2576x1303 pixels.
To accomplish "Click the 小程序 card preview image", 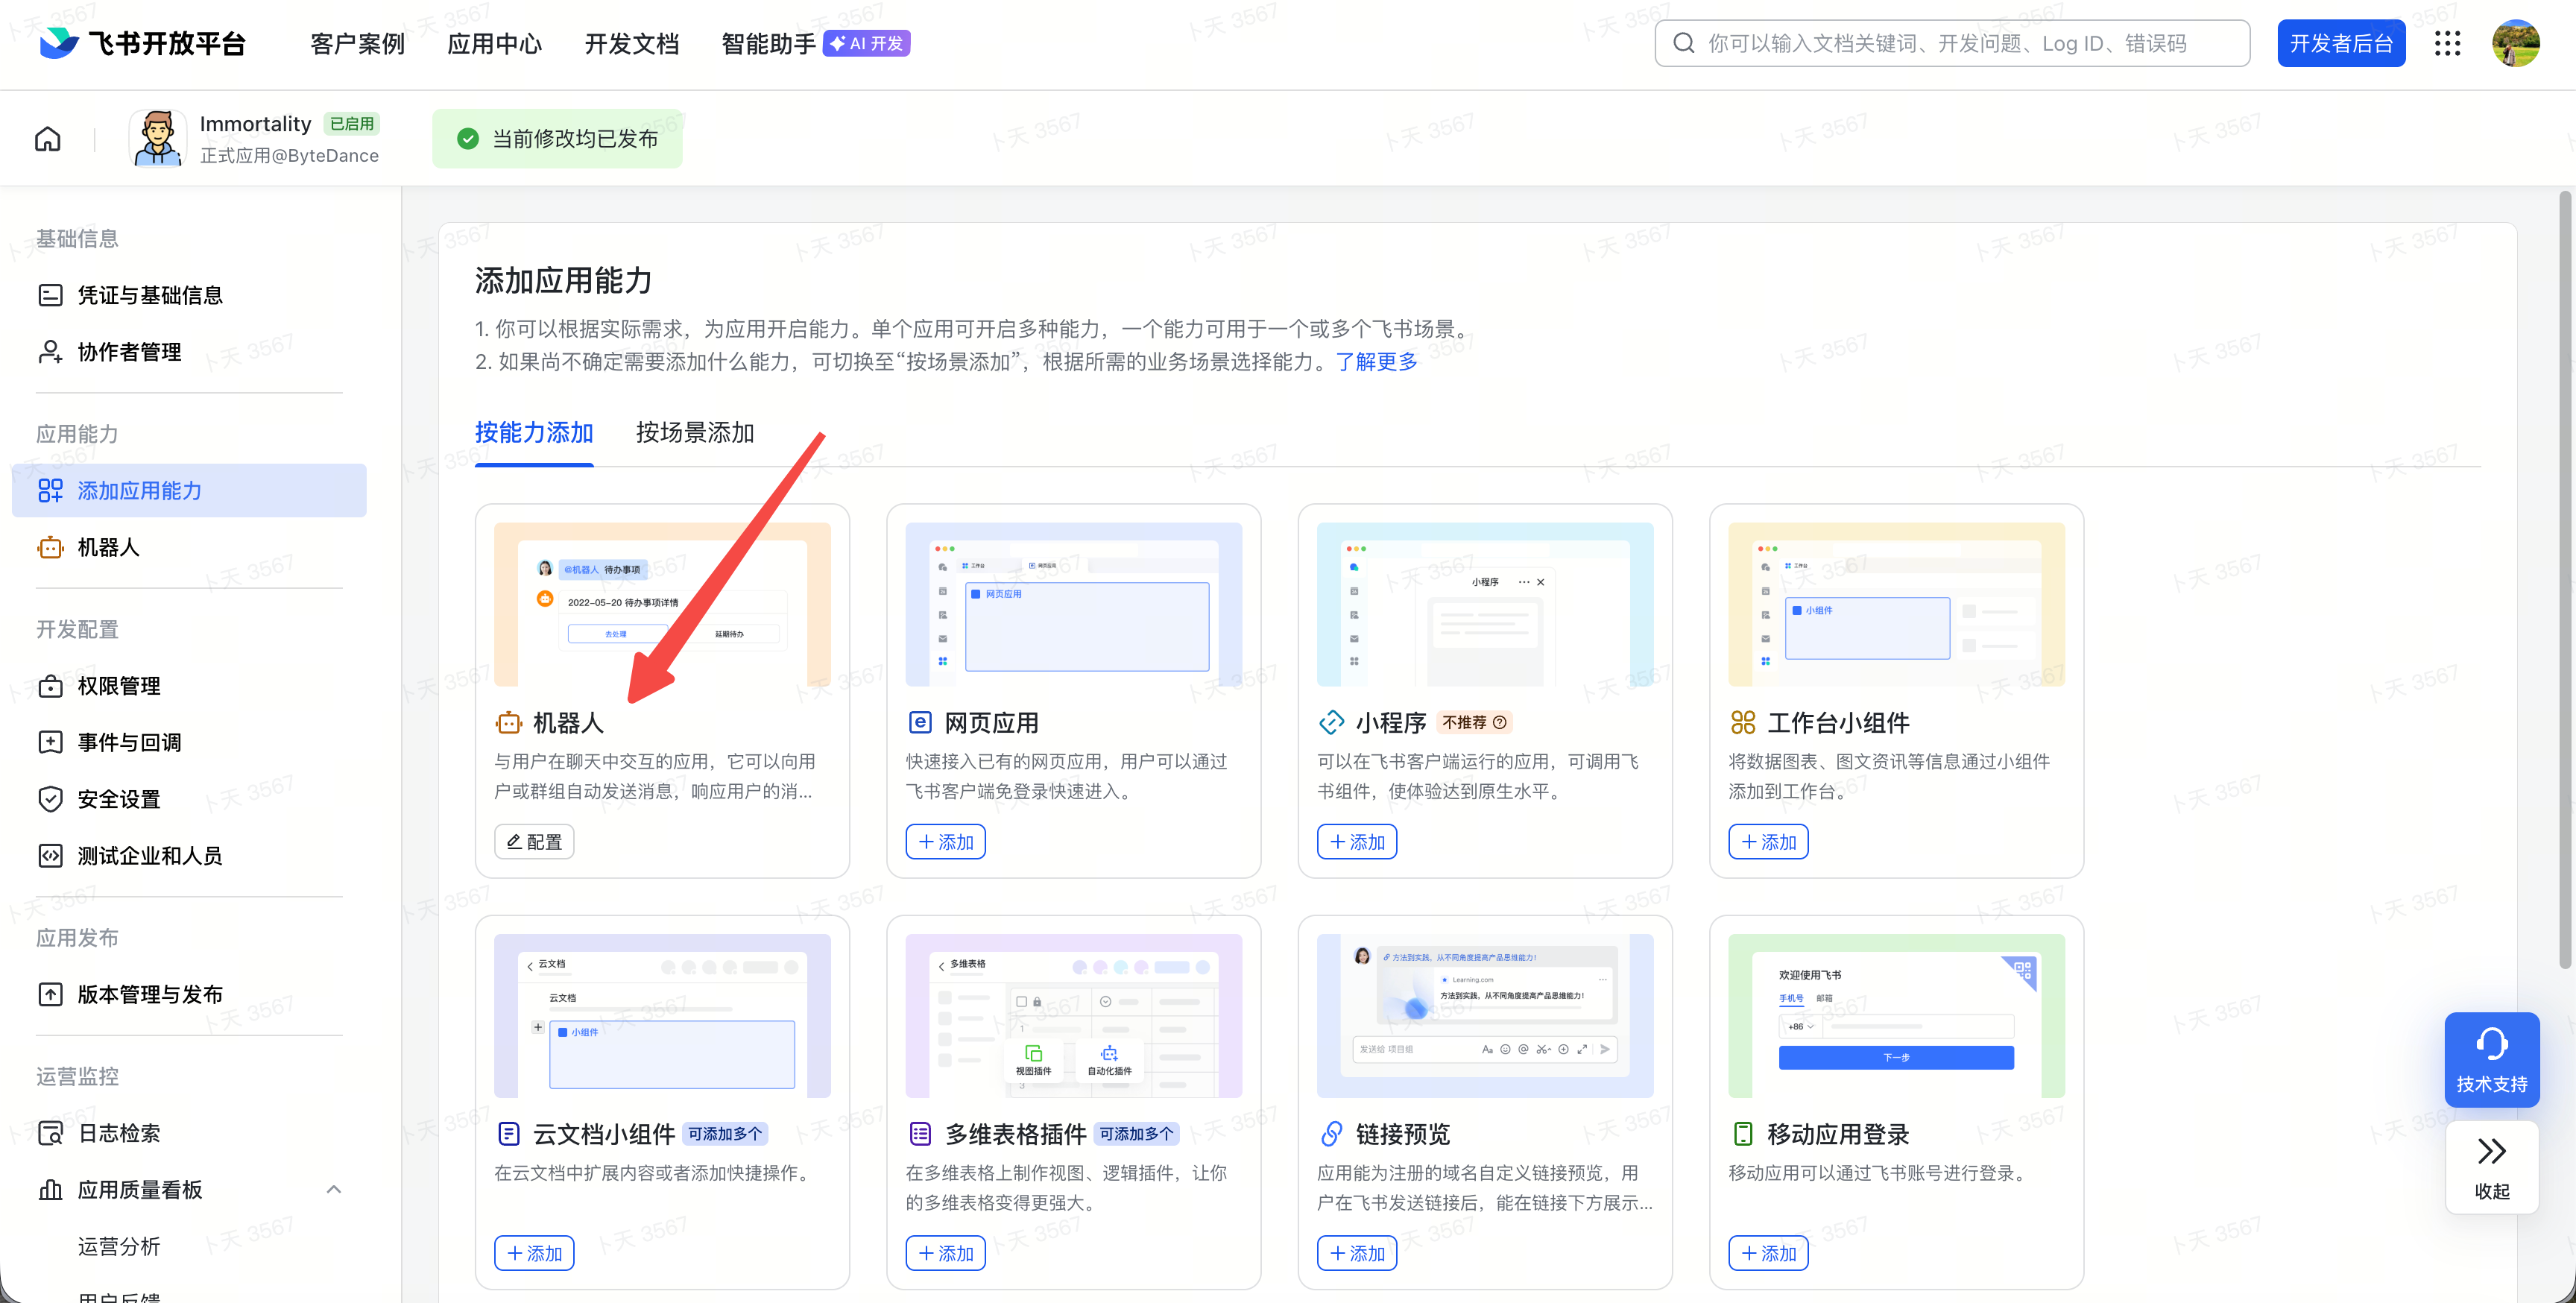I will click(x=1485, y=604).
